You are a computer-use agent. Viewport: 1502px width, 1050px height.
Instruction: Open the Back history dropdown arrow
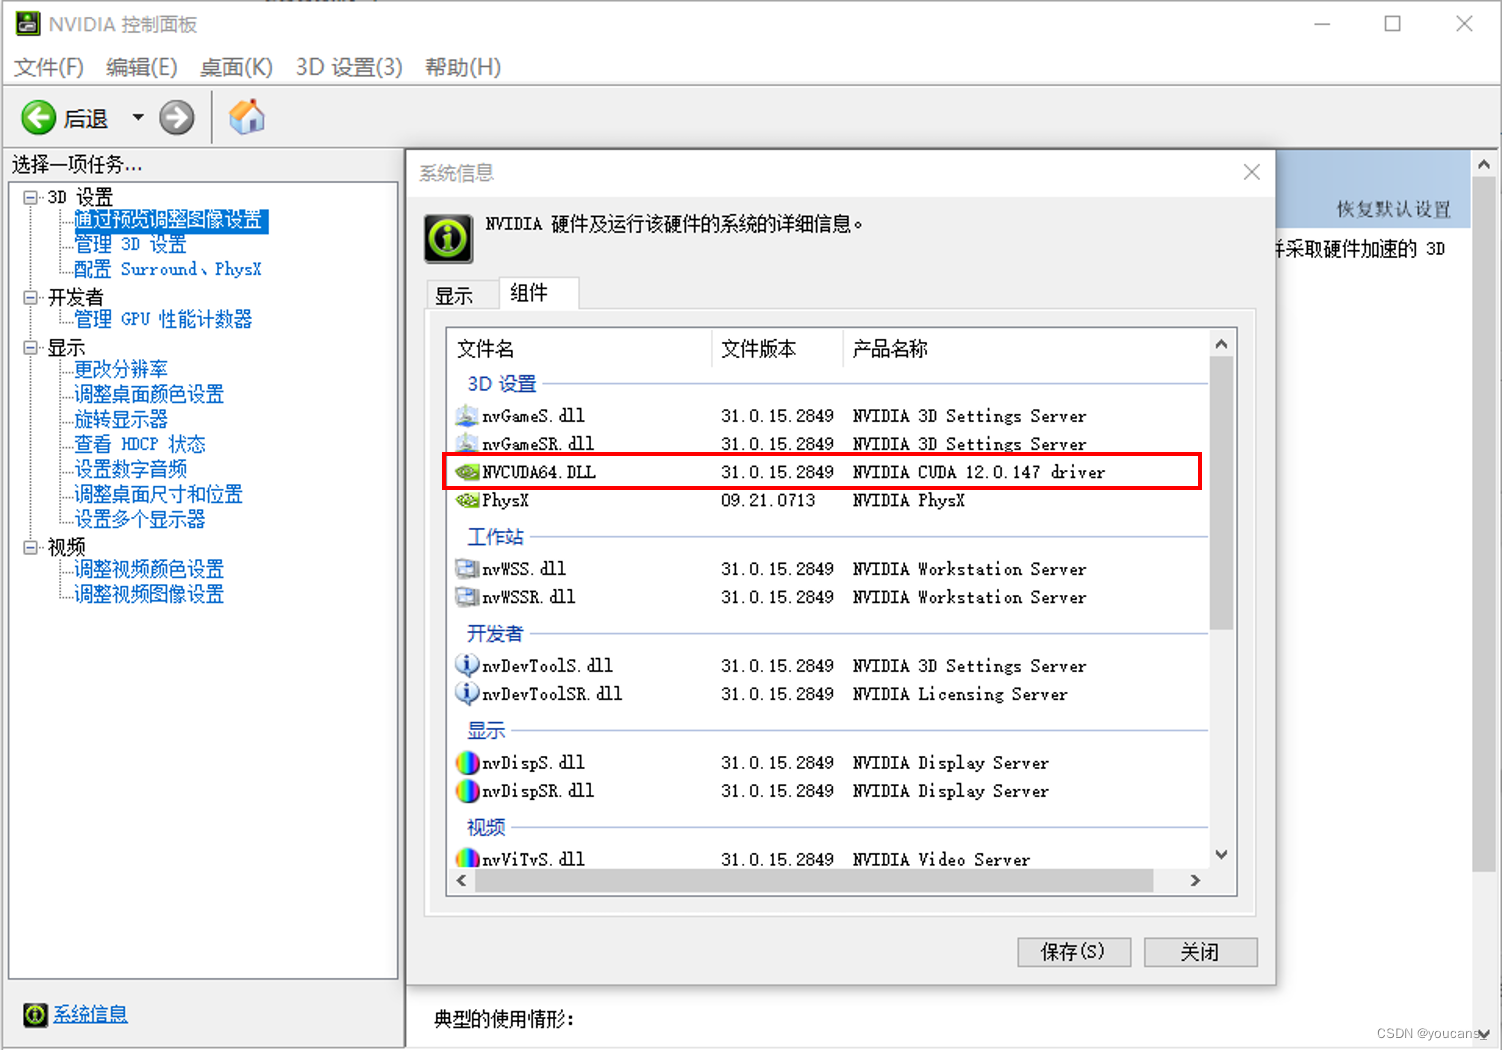pyautogui.click(x=138, y=118)
